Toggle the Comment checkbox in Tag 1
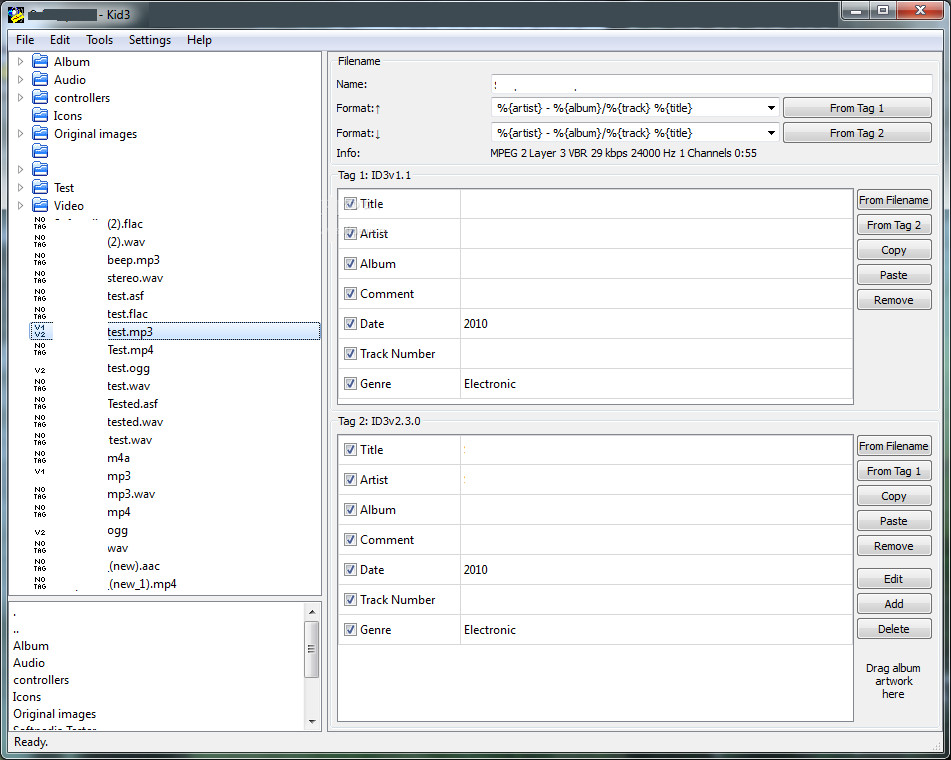Viewport: 951px width, 760px height. (x=350, y=294)
